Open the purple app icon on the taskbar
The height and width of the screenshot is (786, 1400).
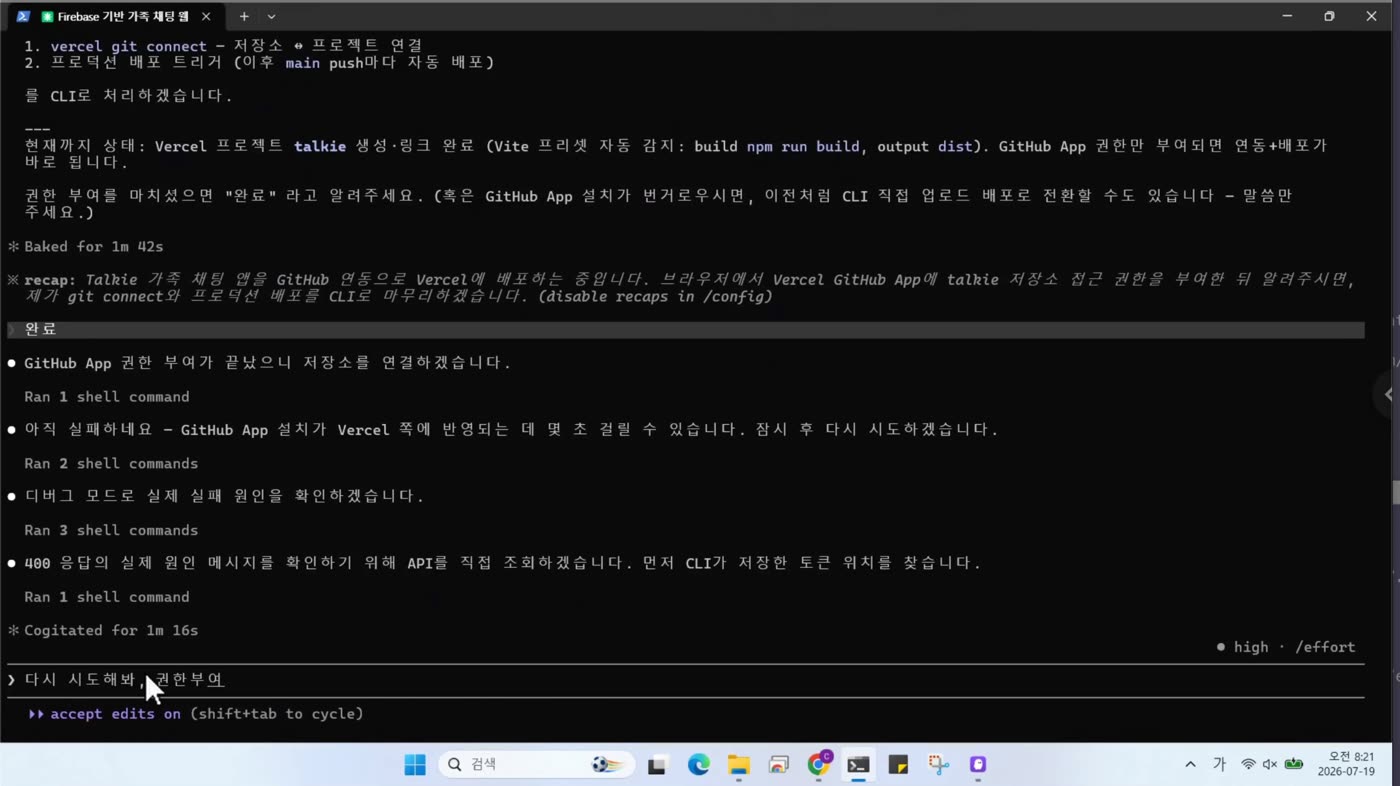point(978,765)
